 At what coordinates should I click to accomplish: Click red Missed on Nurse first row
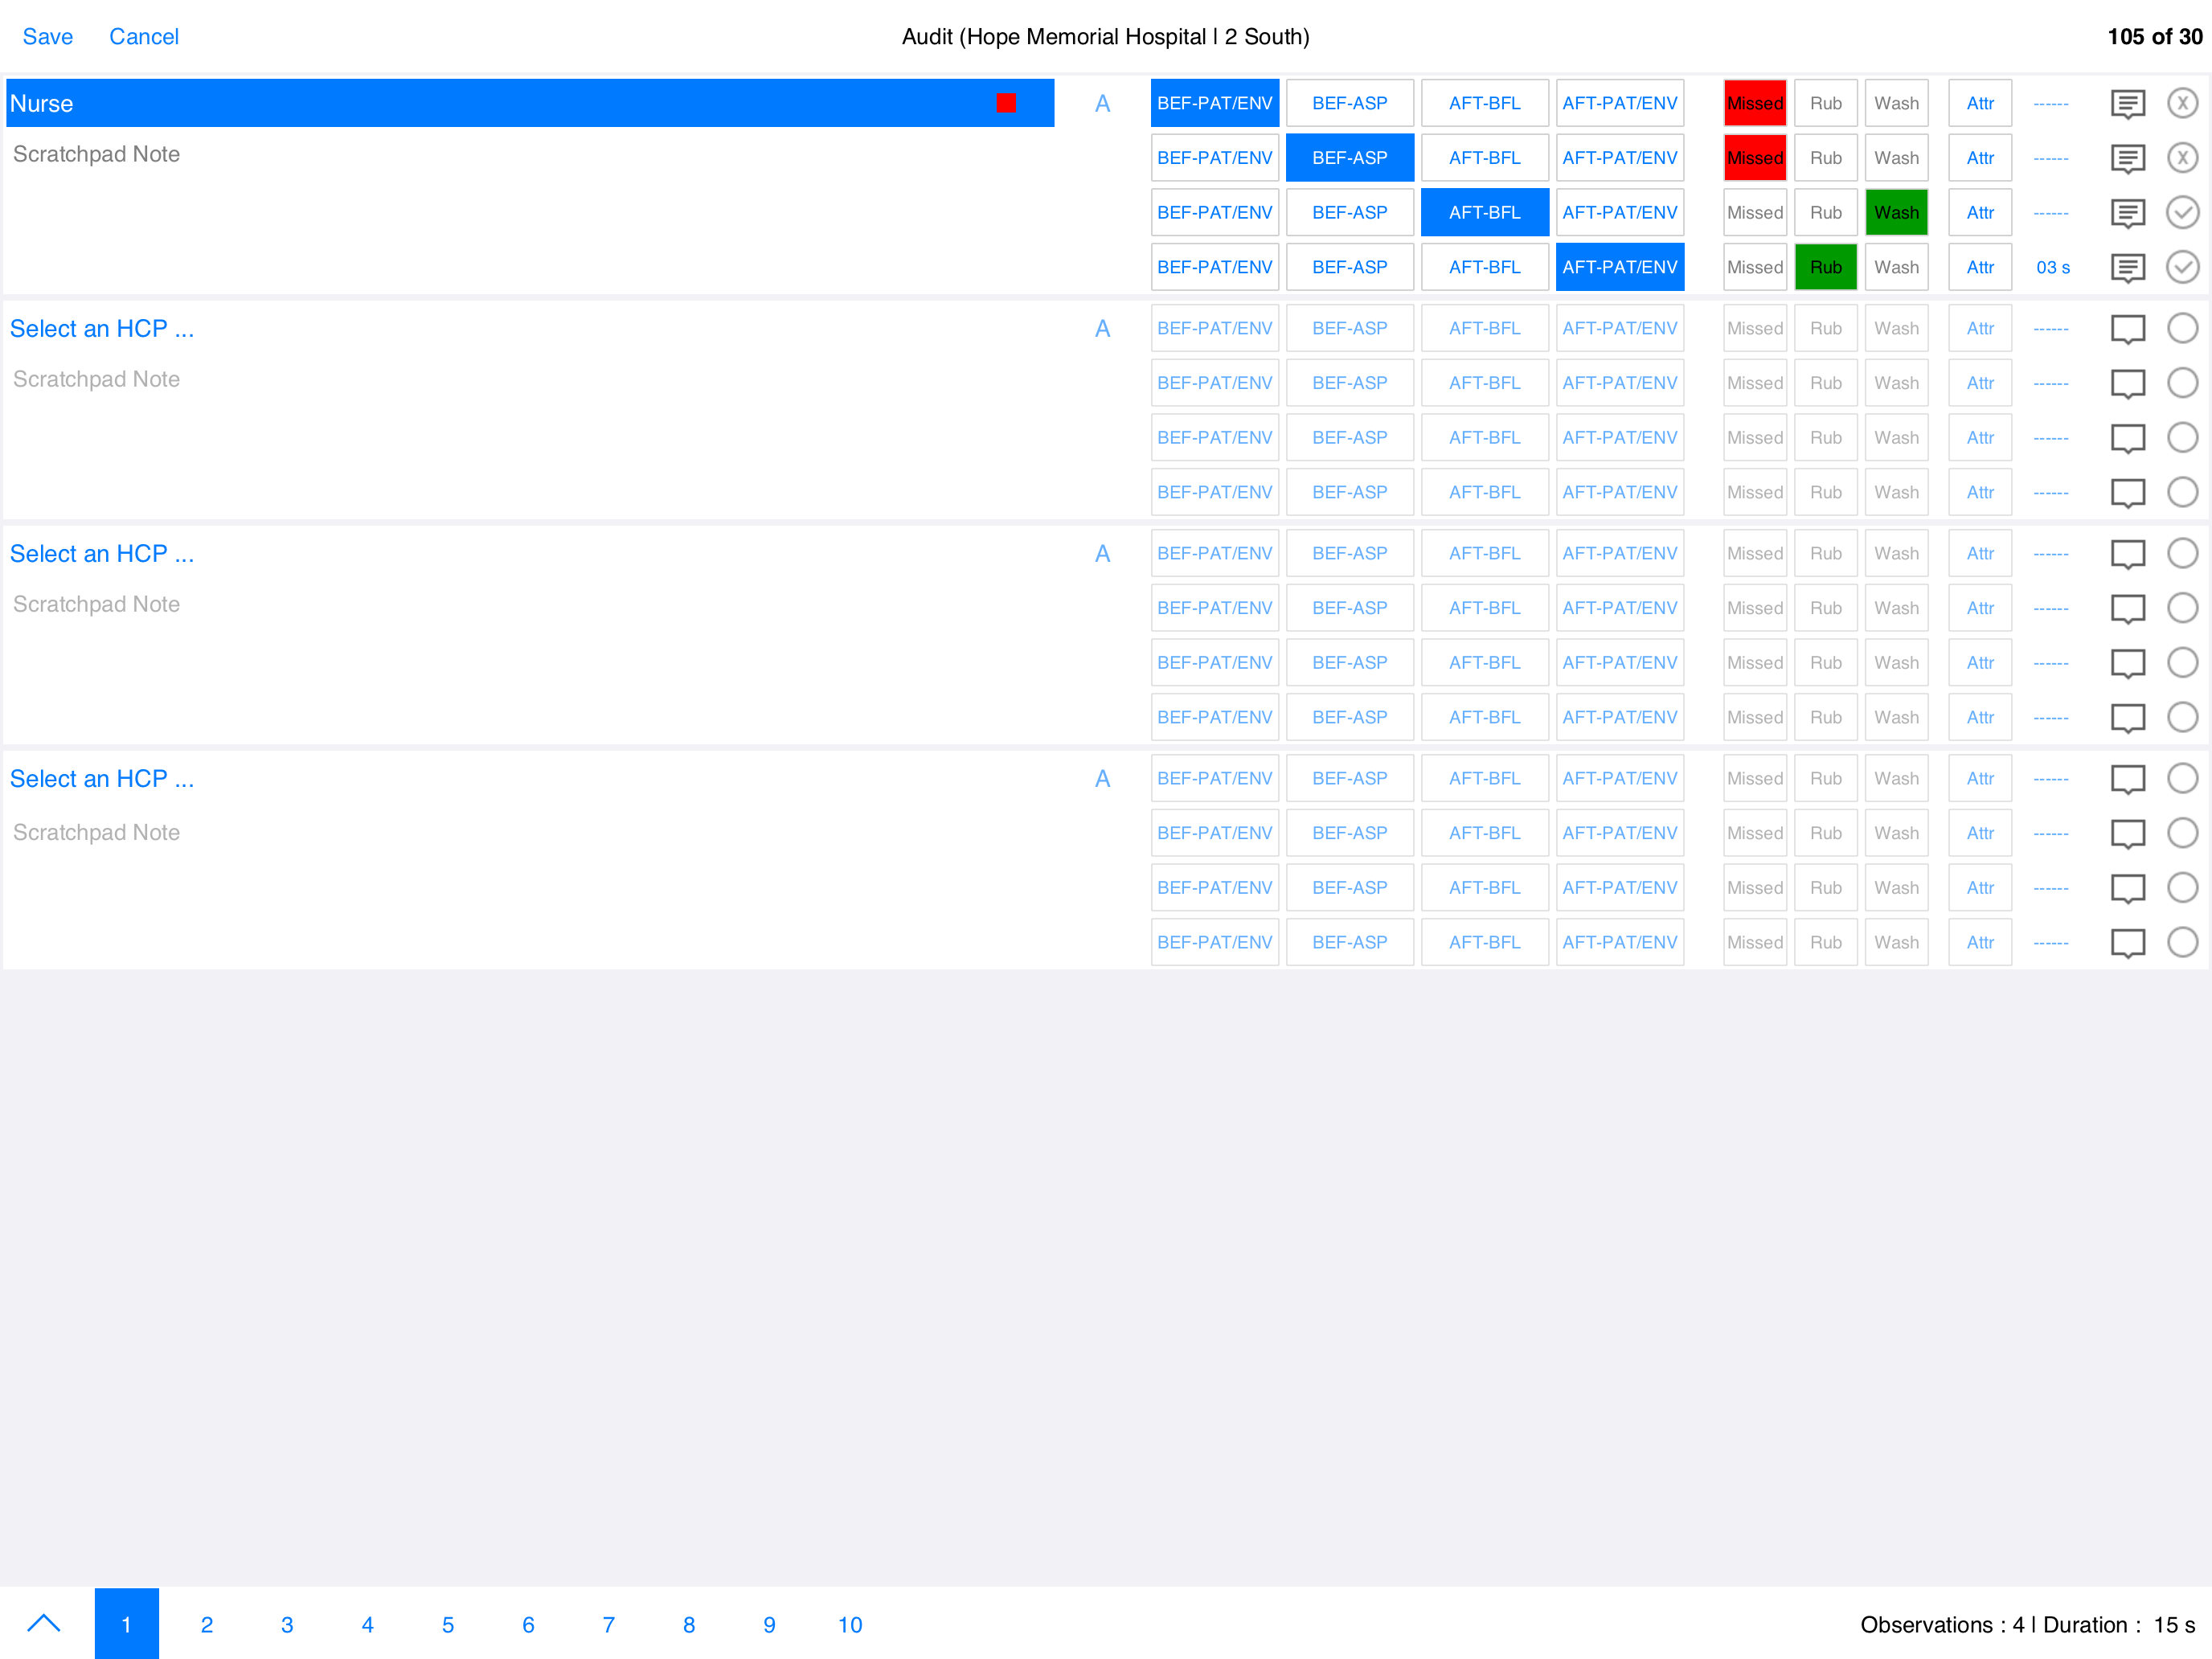1755,103
